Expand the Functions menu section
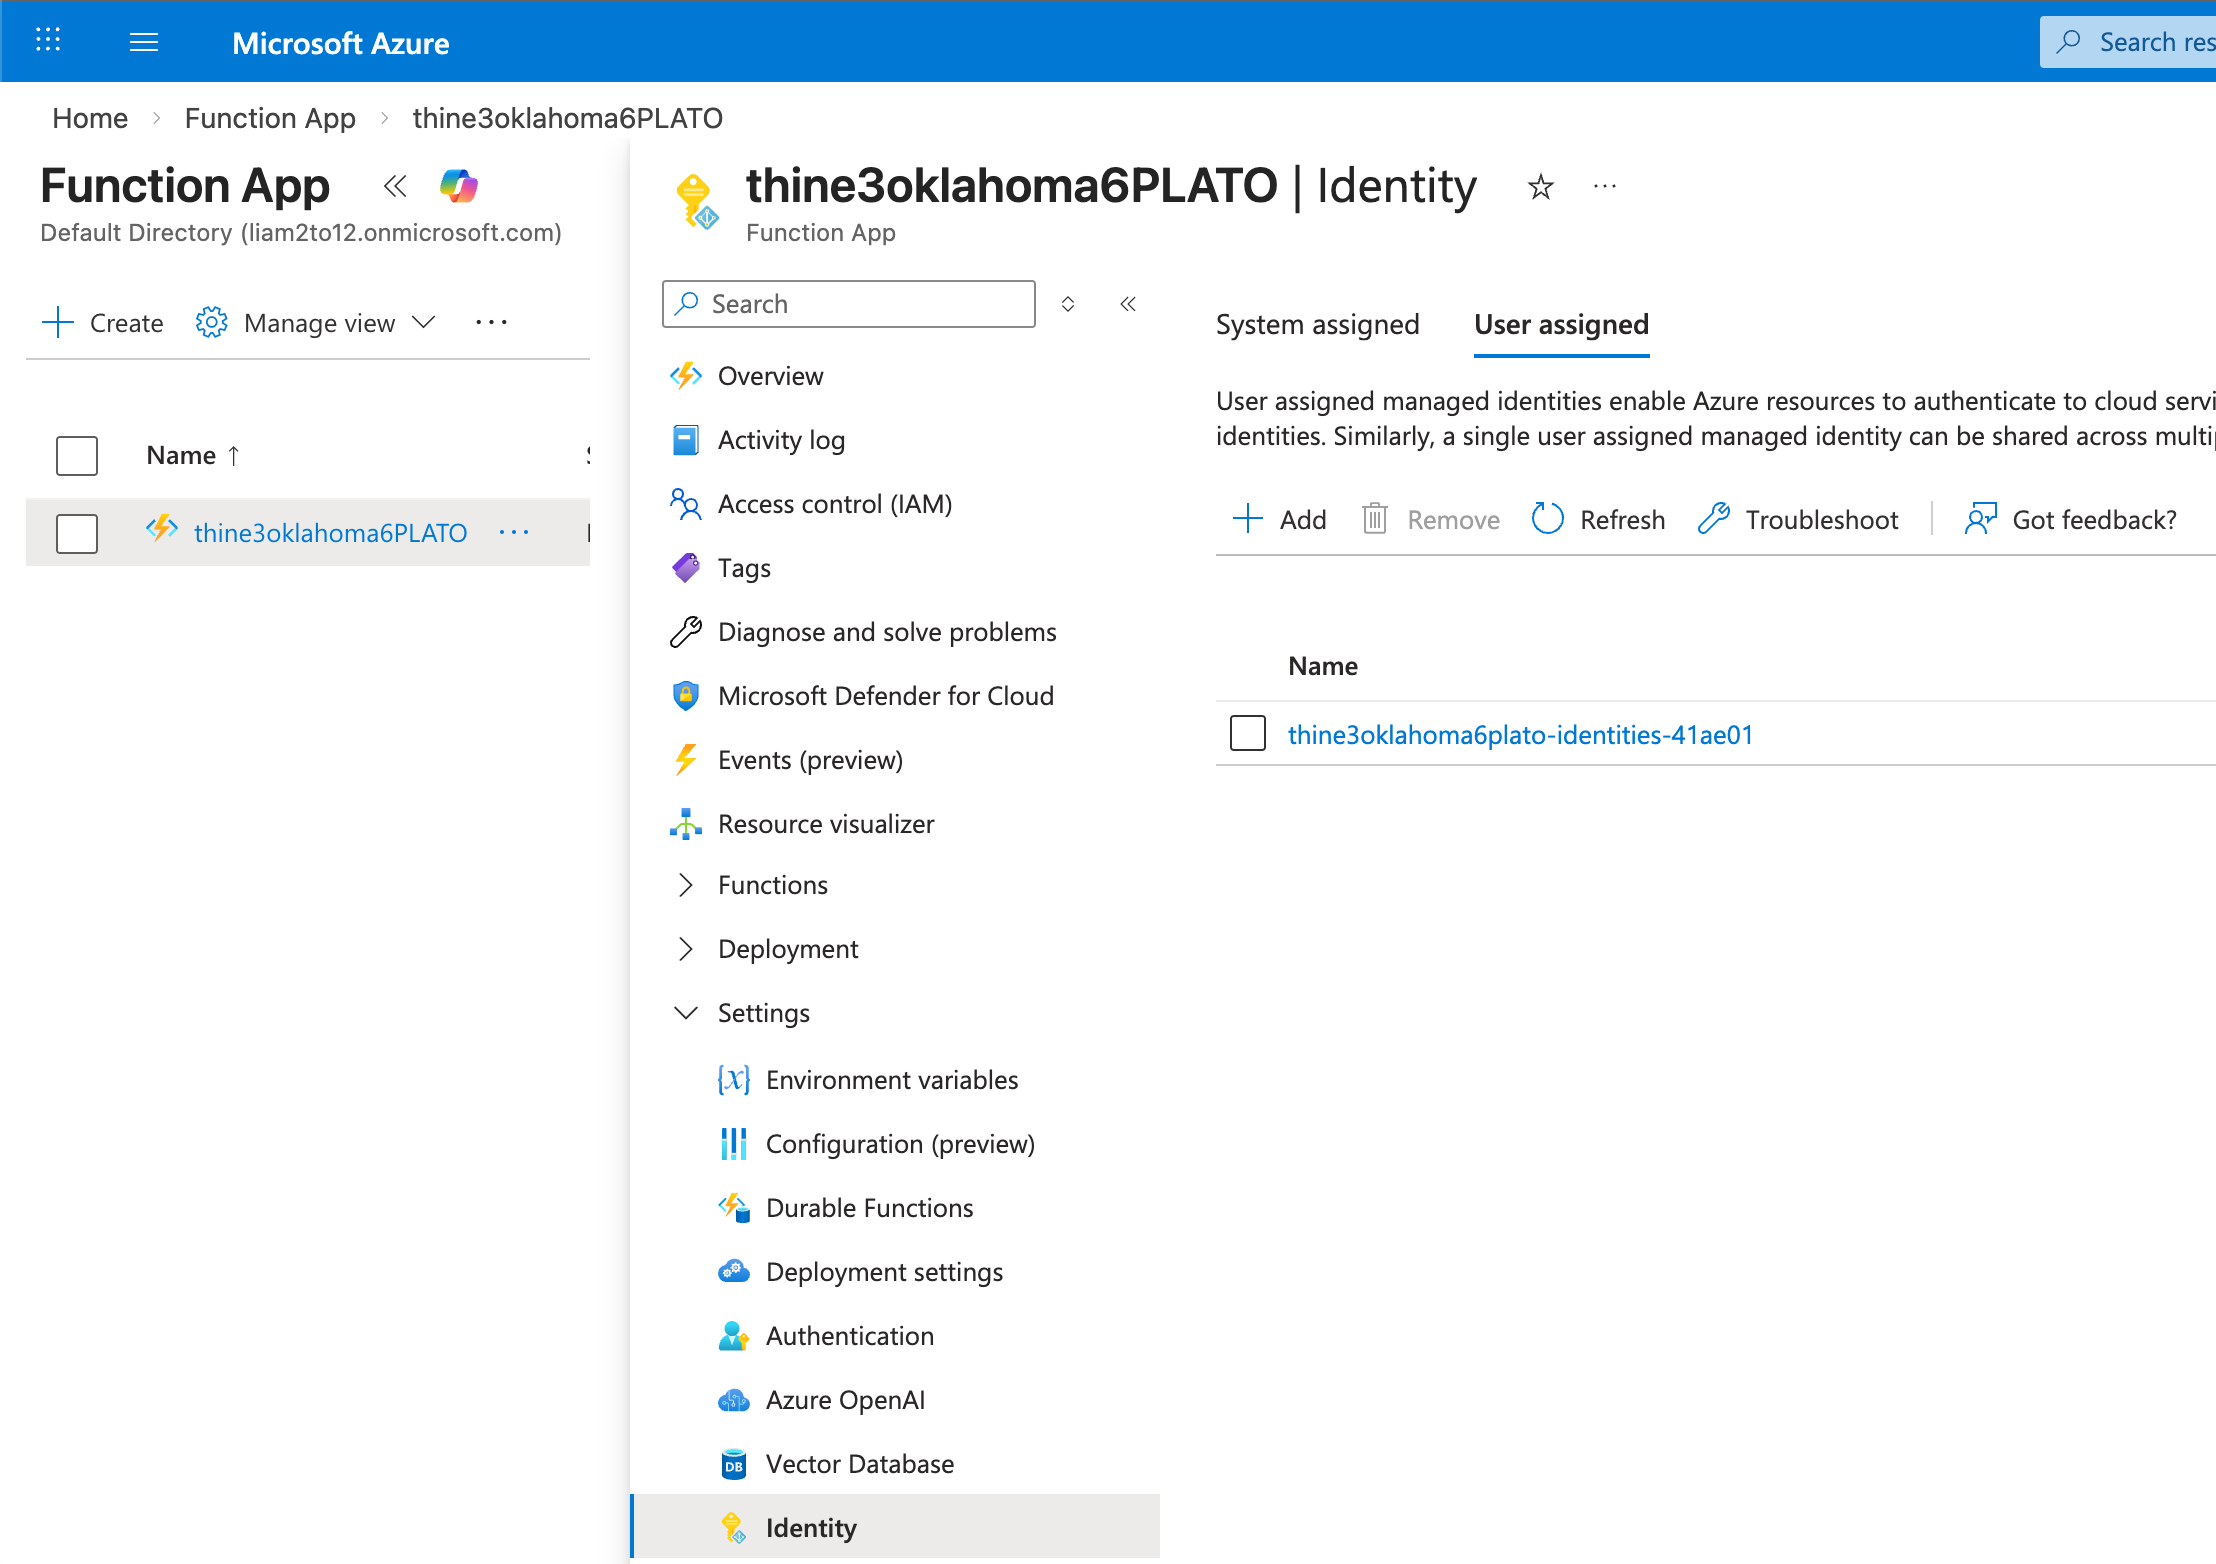Viewport: 2216px width, 1564px height. click(x=685, y=885)
